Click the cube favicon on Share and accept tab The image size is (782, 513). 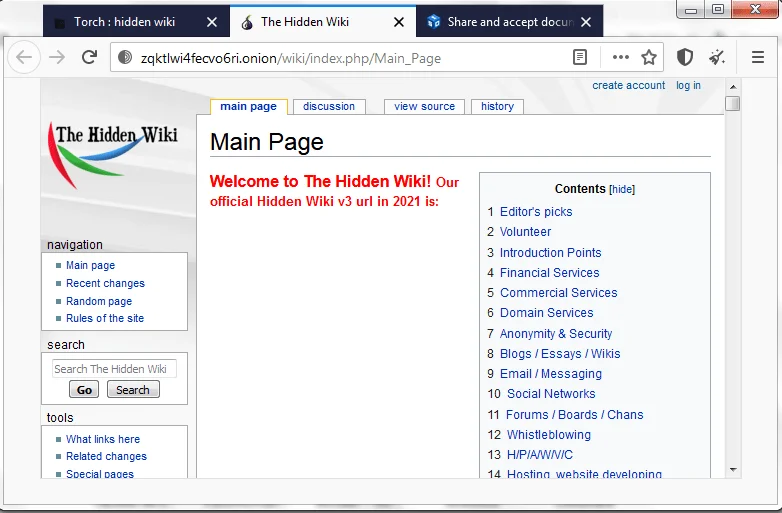434,22
